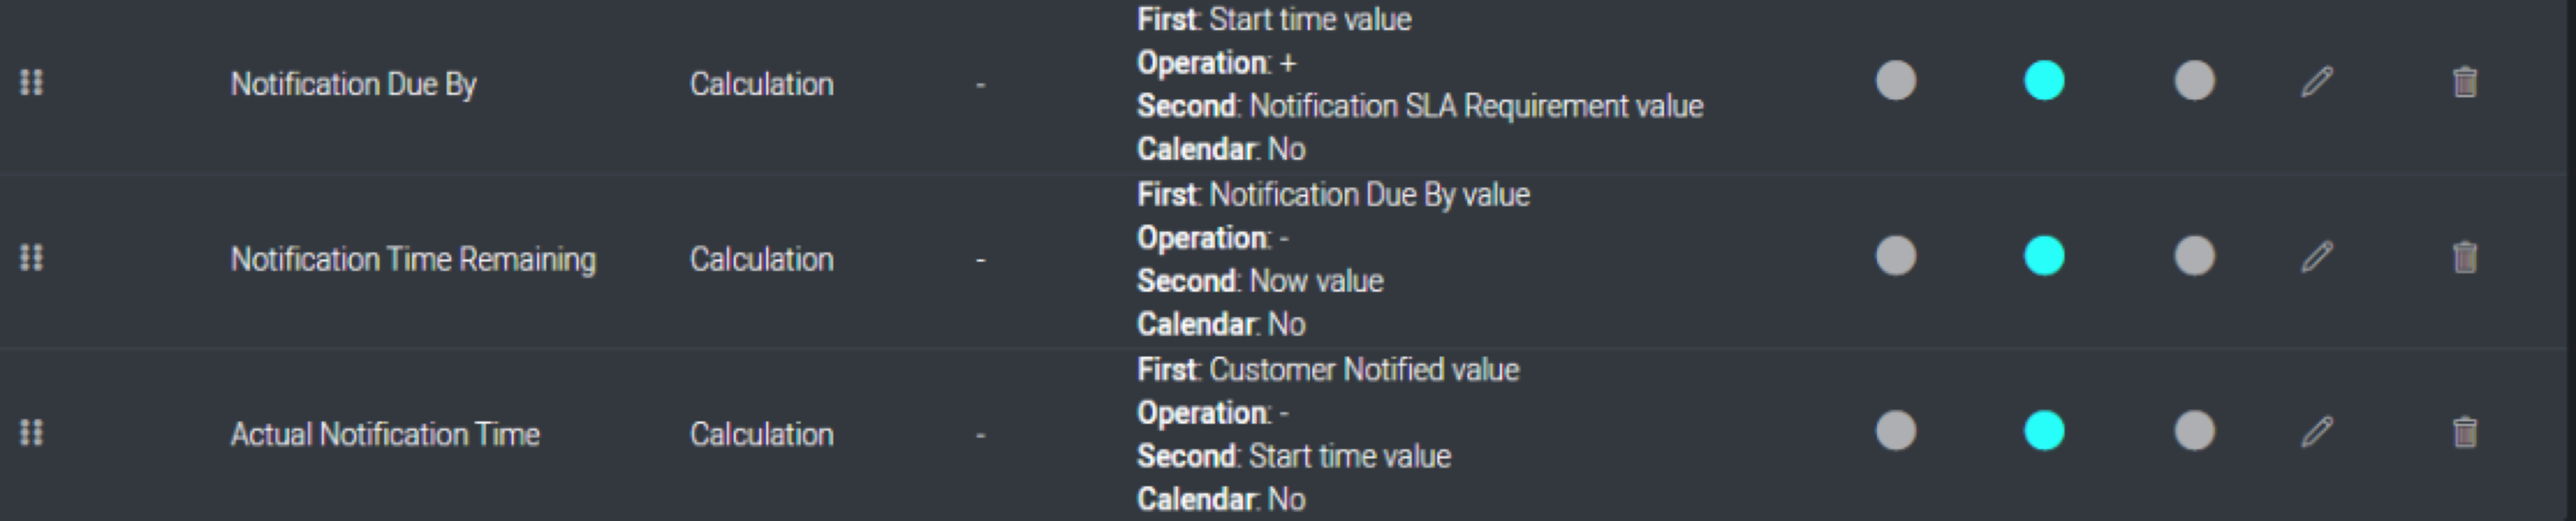Viewport: 2576px width, 521px height.
Task: Enable the third toggle on Notification Due By row
Action: (x=2194, y=82)
